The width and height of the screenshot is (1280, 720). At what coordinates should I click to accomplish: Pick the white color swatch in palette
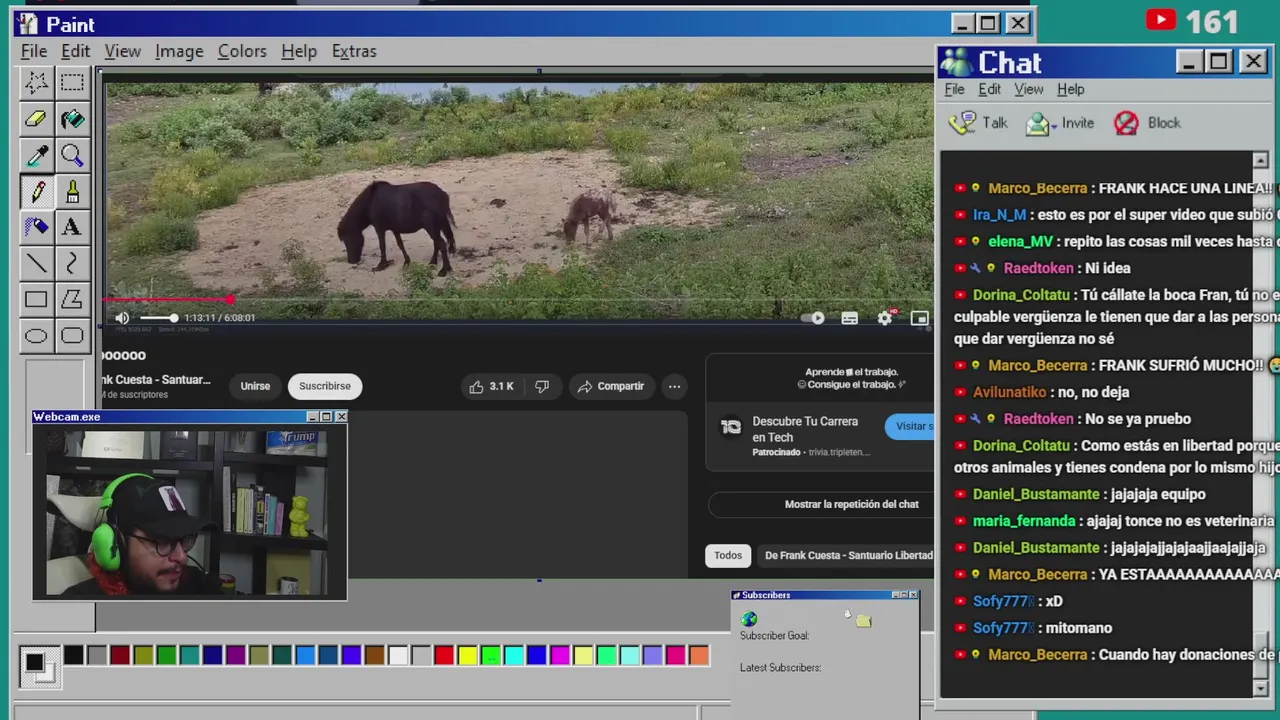[398, 656]
